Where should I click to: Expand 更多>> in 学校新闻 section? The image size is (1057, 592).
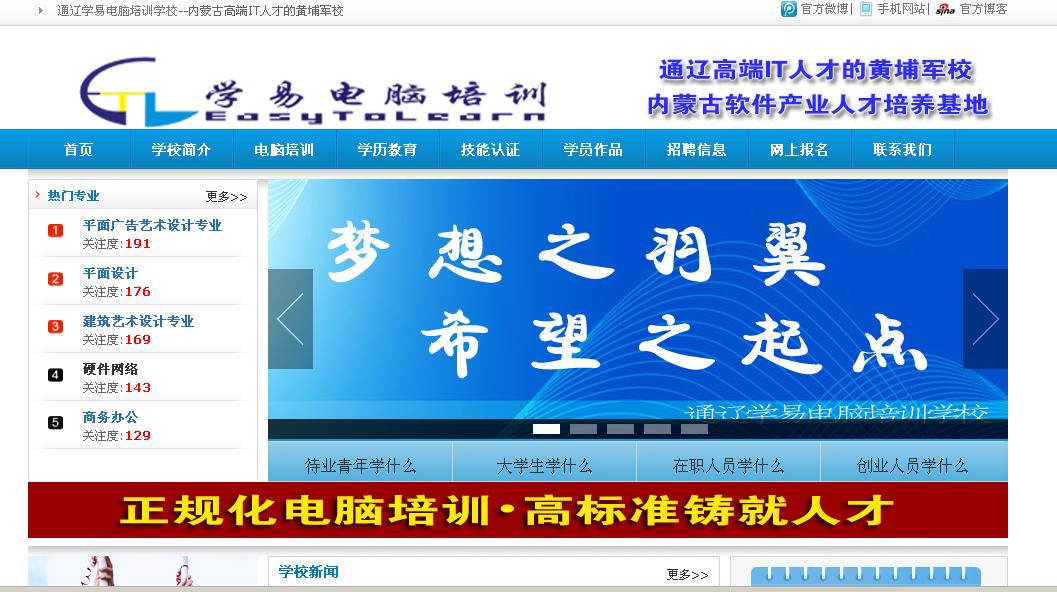click(x=687, y=574)
